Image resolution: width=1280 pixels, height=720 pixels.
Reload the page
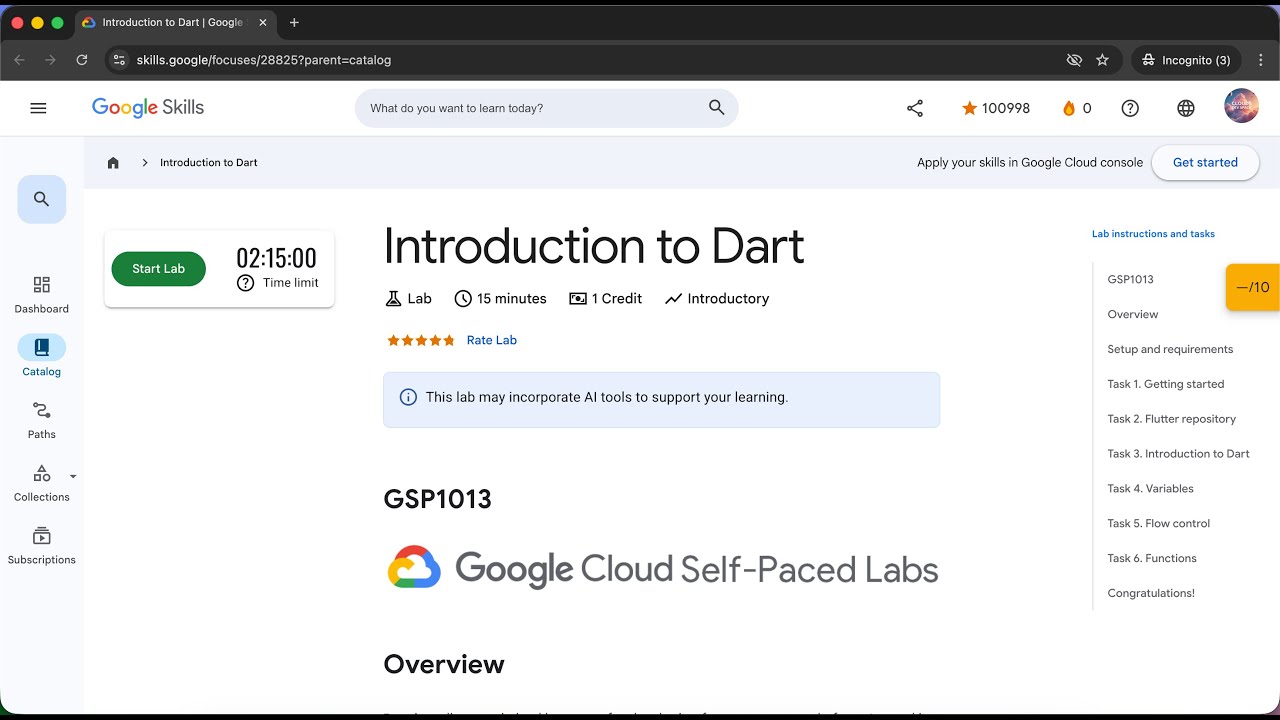[x=82, y=60]
